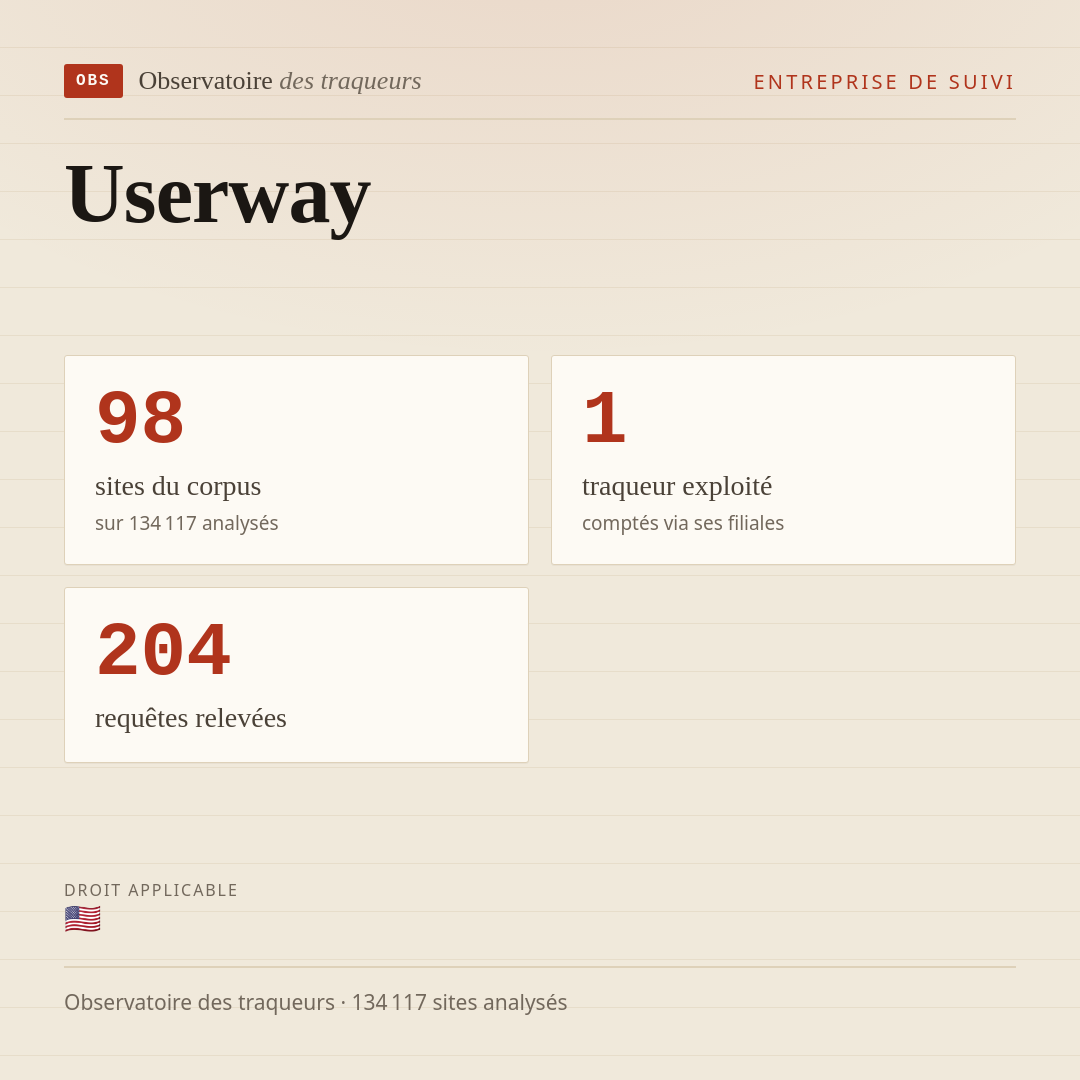Click 'sur 134 117 analysés' subtext
Image resolution: width=1080 pixels, height=1080 pixels.
pyautogui.click(x=187, y=523)
